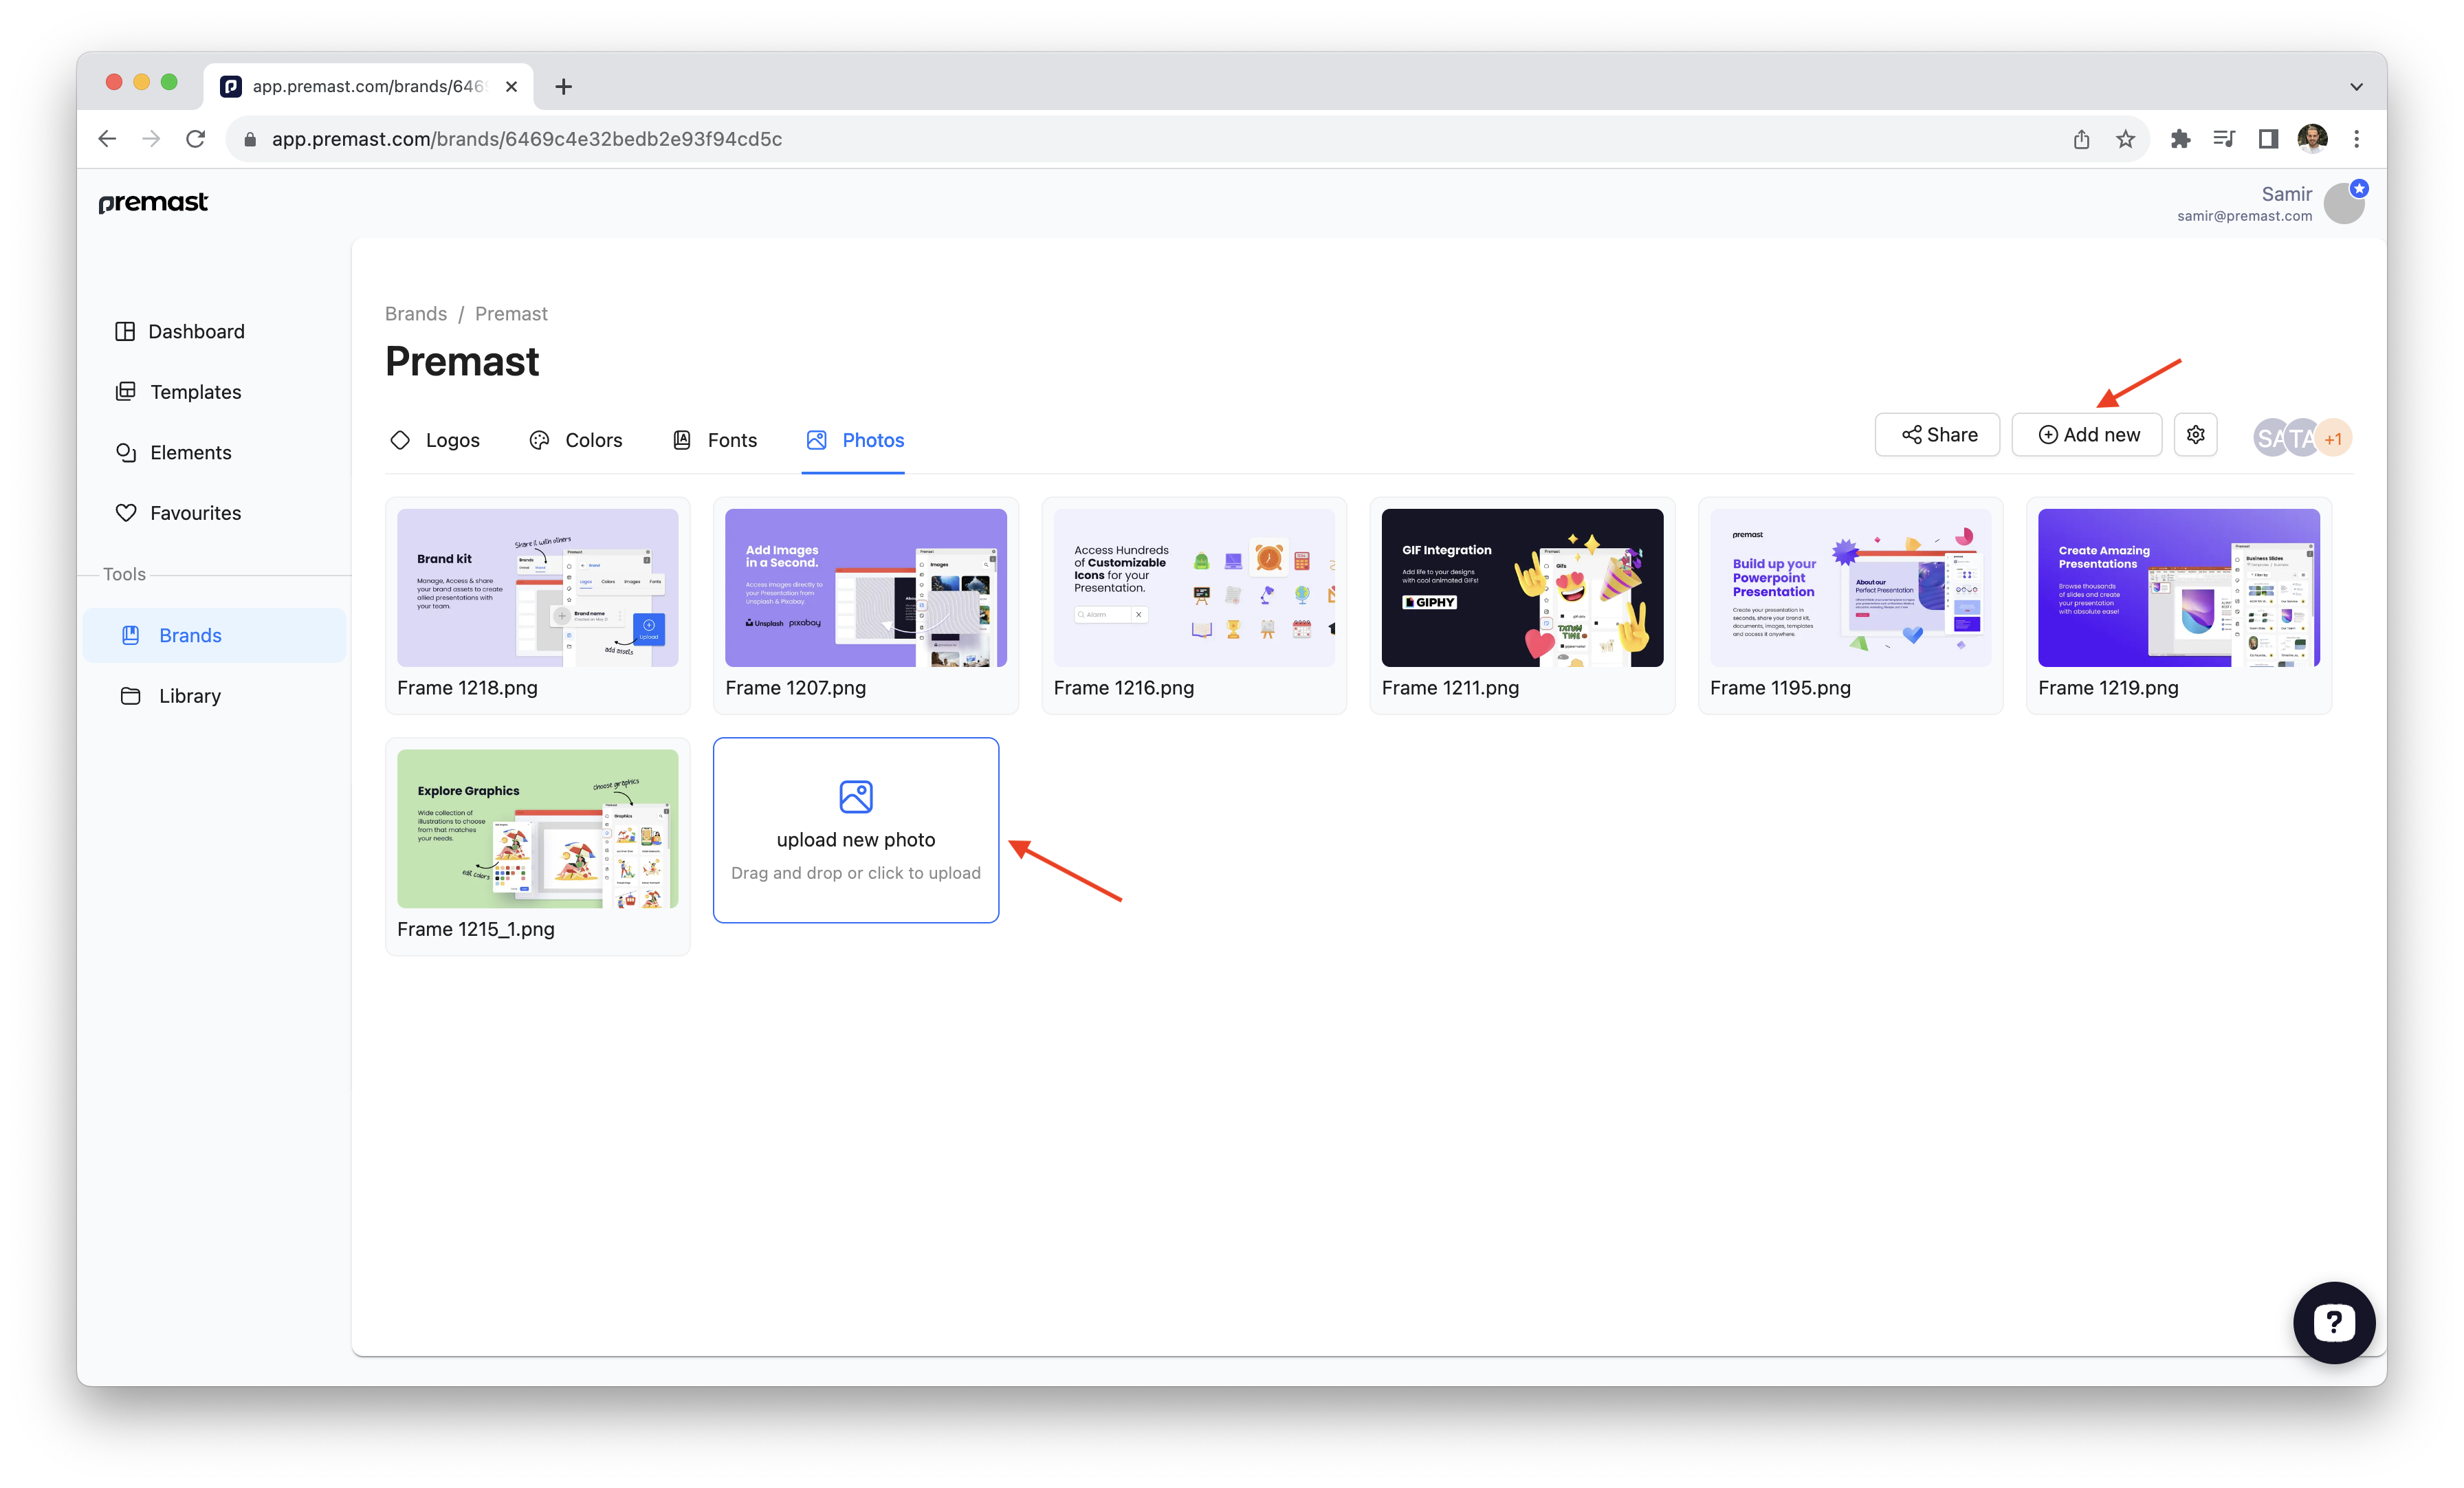Click the Premast logo
The height and width of the screenshot is (1488, 2464).
(153, 202)
